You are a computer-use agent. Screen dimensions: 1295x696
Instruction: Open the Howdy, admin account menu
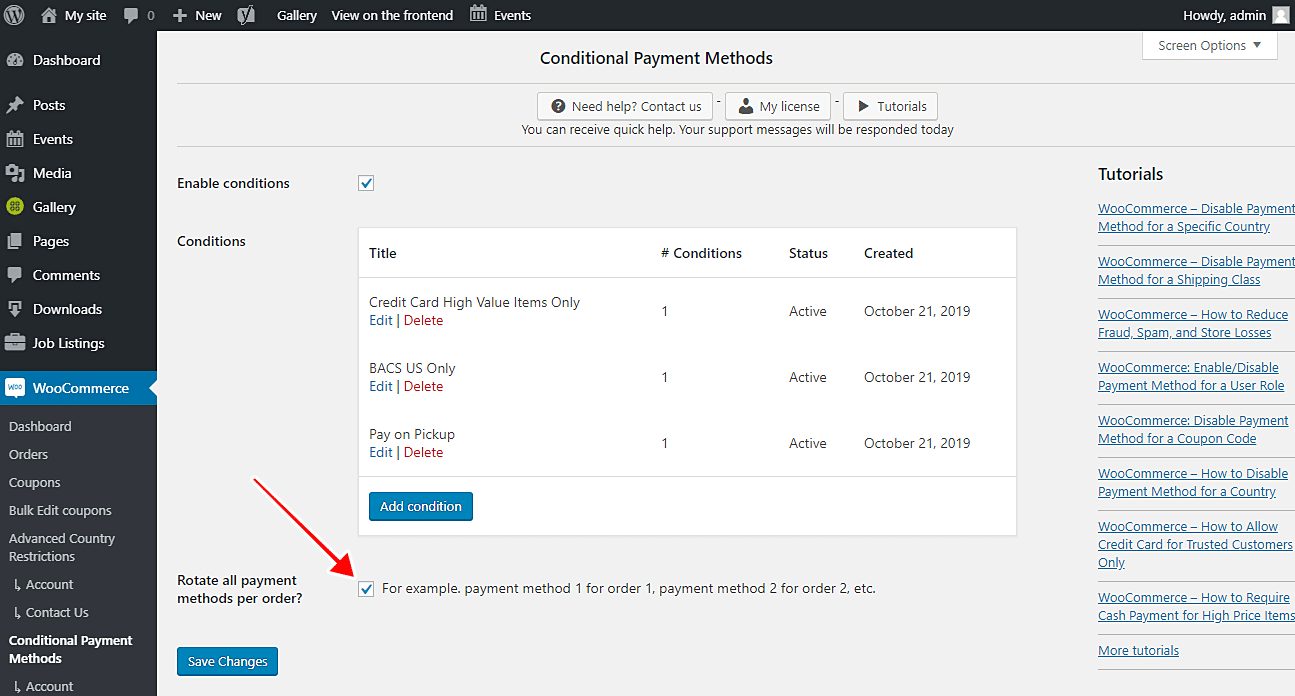[1236, 15]
